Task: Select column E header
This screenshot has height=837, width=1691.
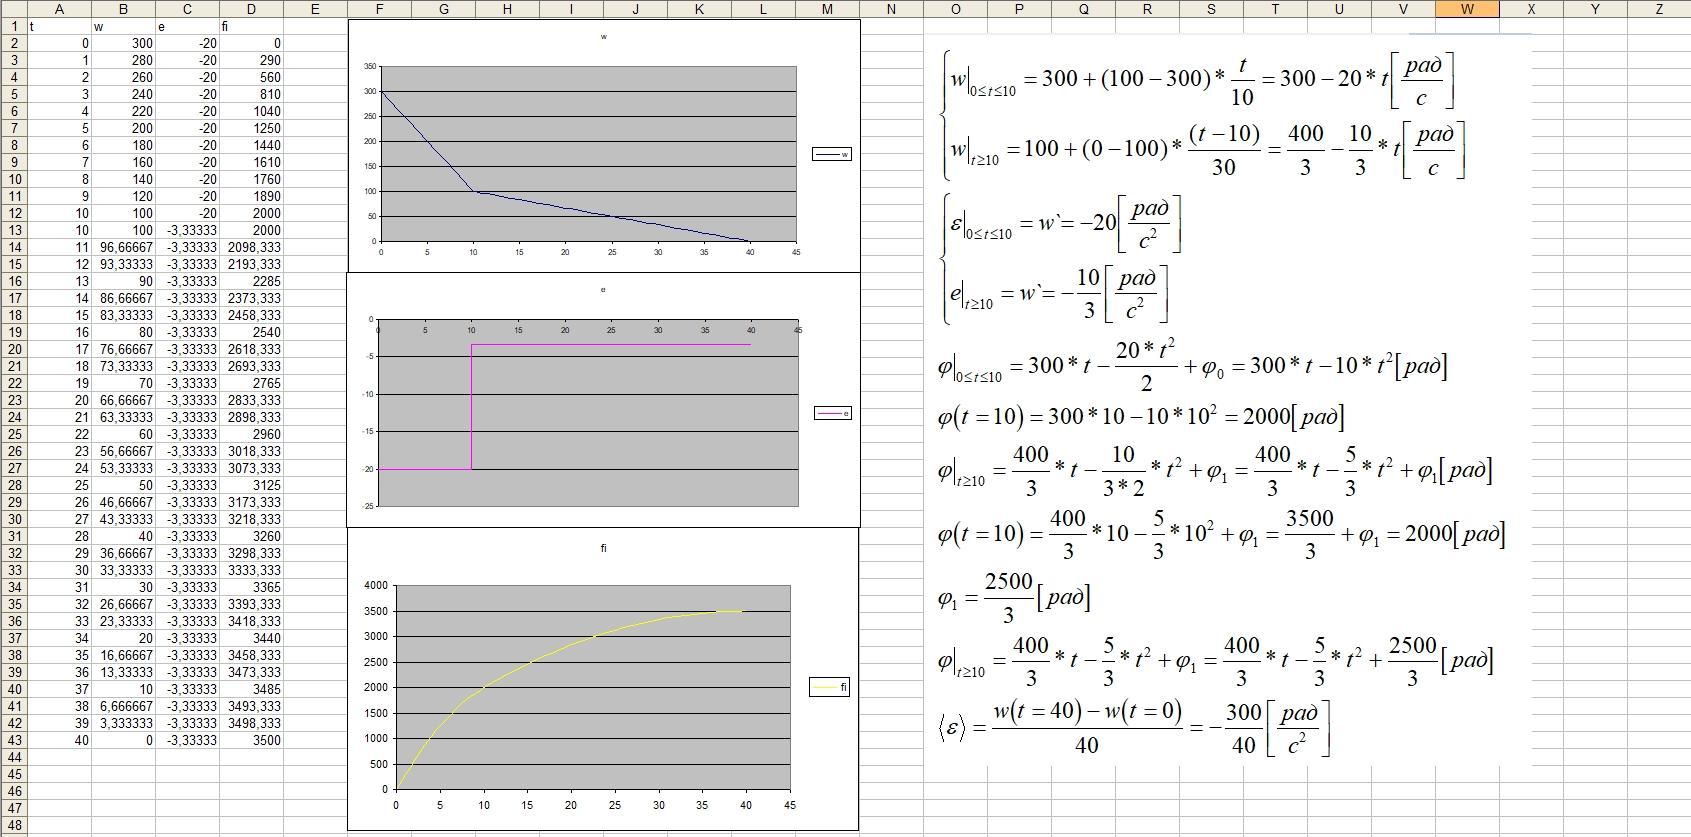Action: 315,9
